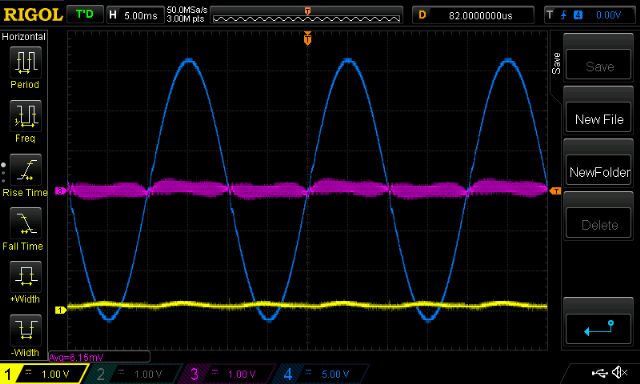Select the +Width measurement icon
Image resolution: width=640 pixels, height=384 pixels.
(25, 277)
